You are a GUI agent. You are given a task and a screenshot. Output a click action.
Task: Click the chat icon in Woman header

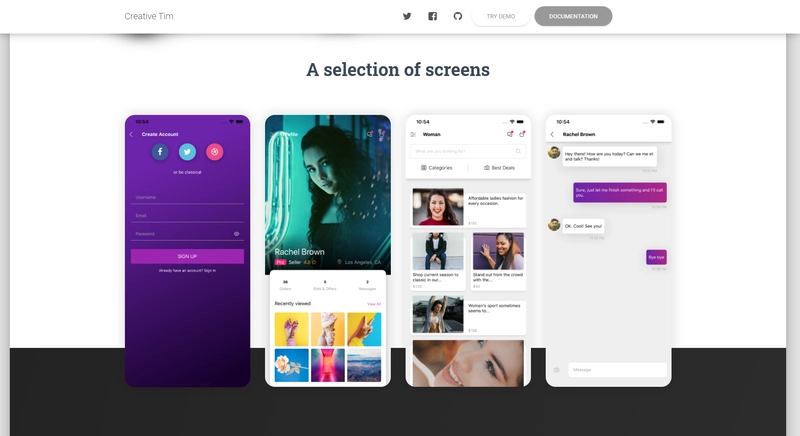[x=509, y=134]
